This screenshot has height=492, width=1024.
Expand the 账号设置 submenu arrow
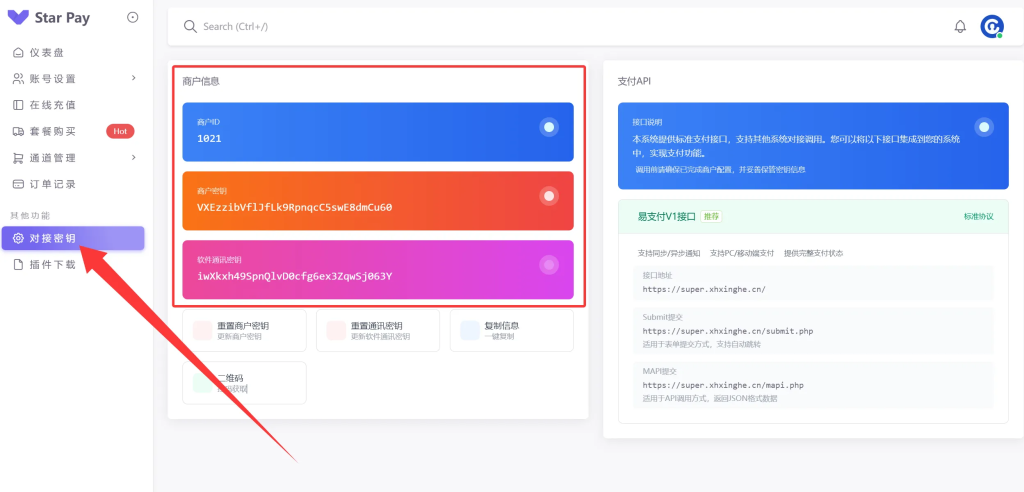click(x=134, y=79)
